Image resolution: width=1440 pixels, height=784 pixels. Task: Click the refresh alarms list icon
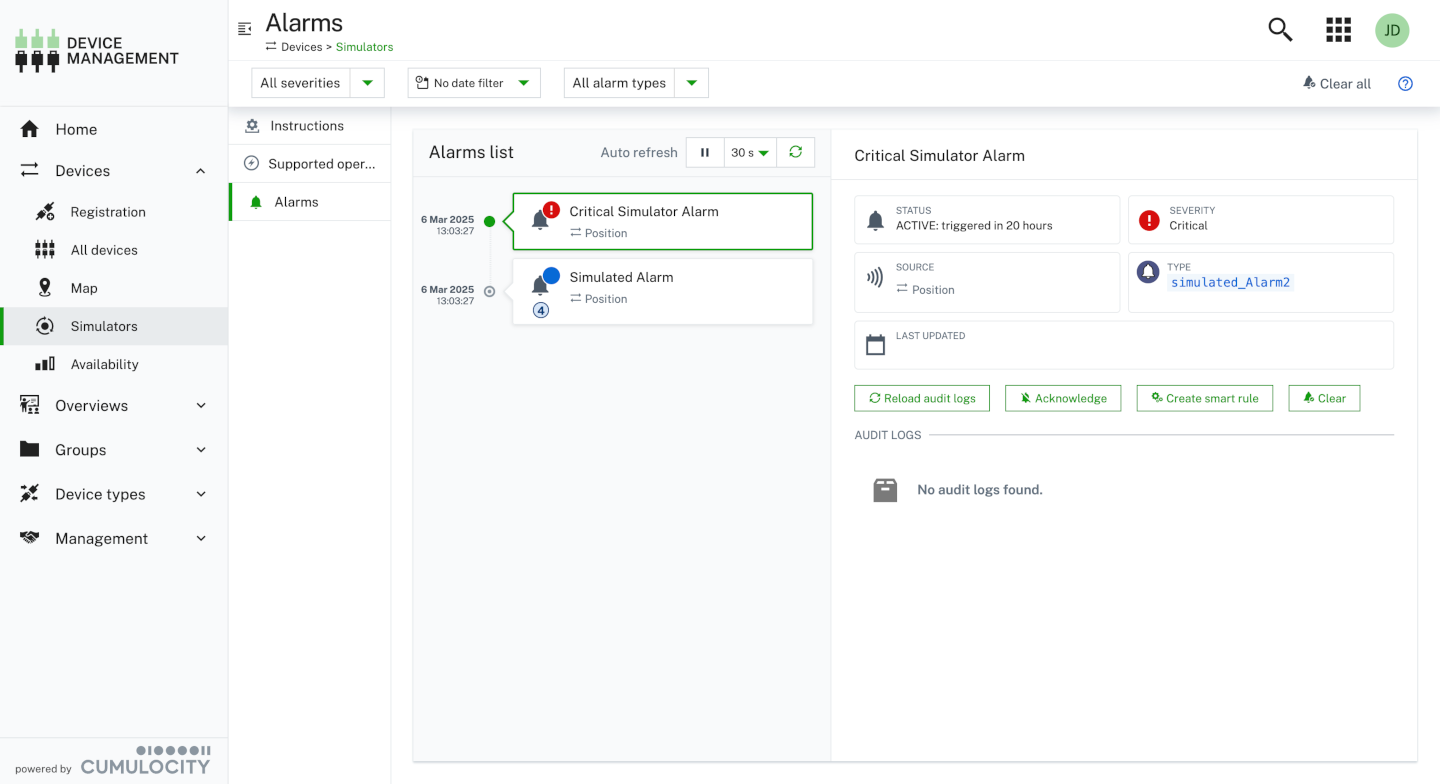pyautogui.click(x=795, y=152)
